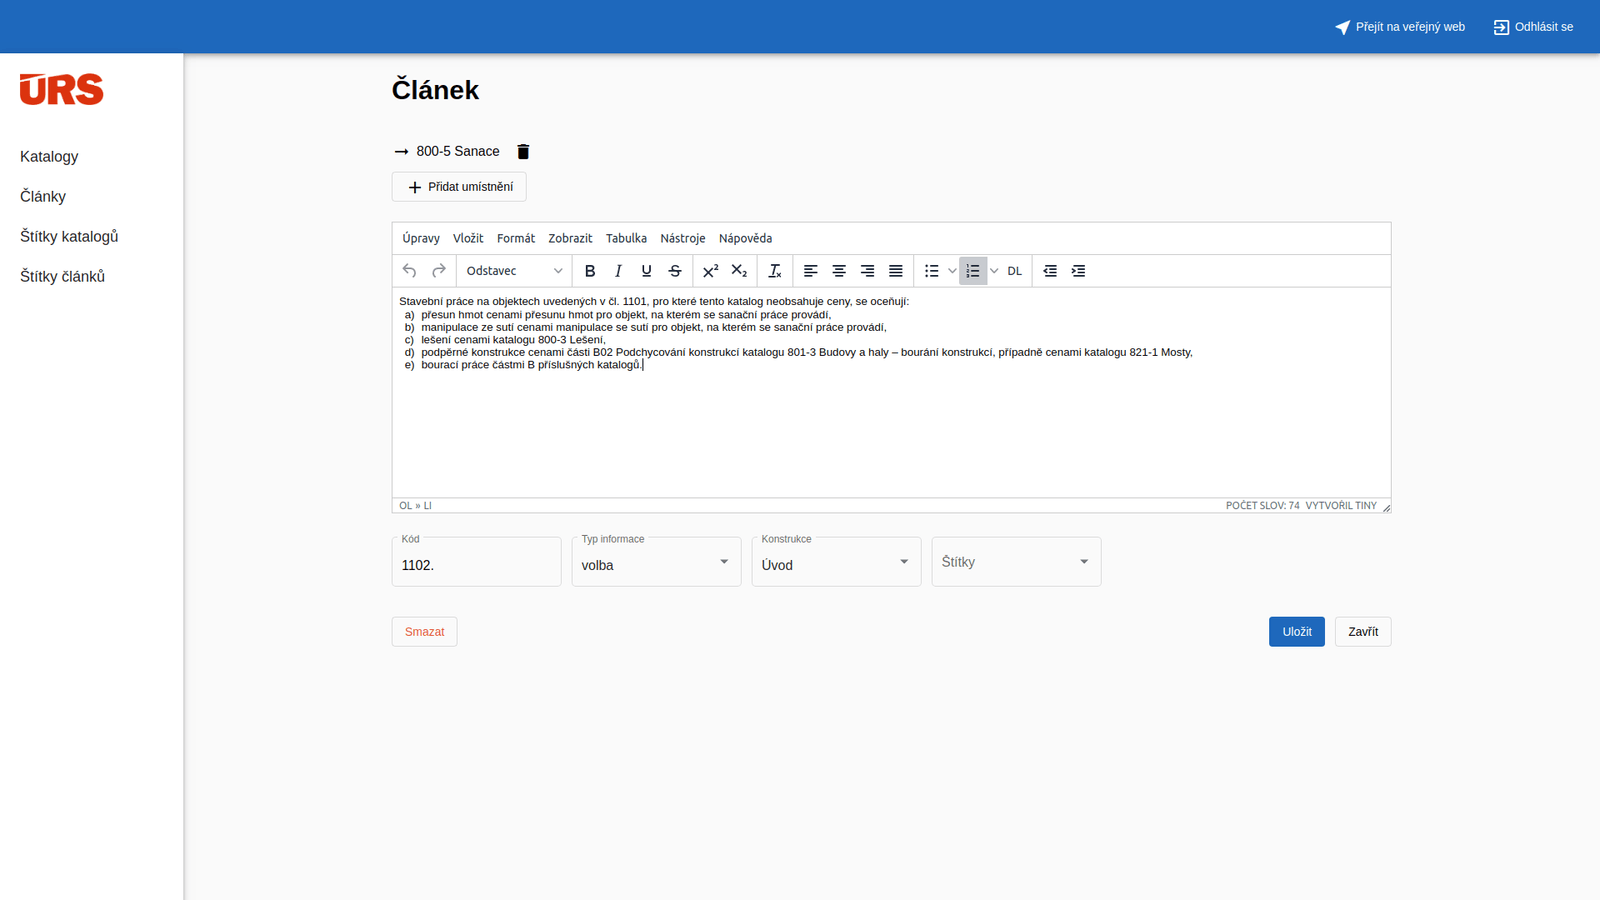Image resolution: width=1600 pixels, height=900 pixels.
Task: Open the Nástroje menu
Action: coord(683,238)
